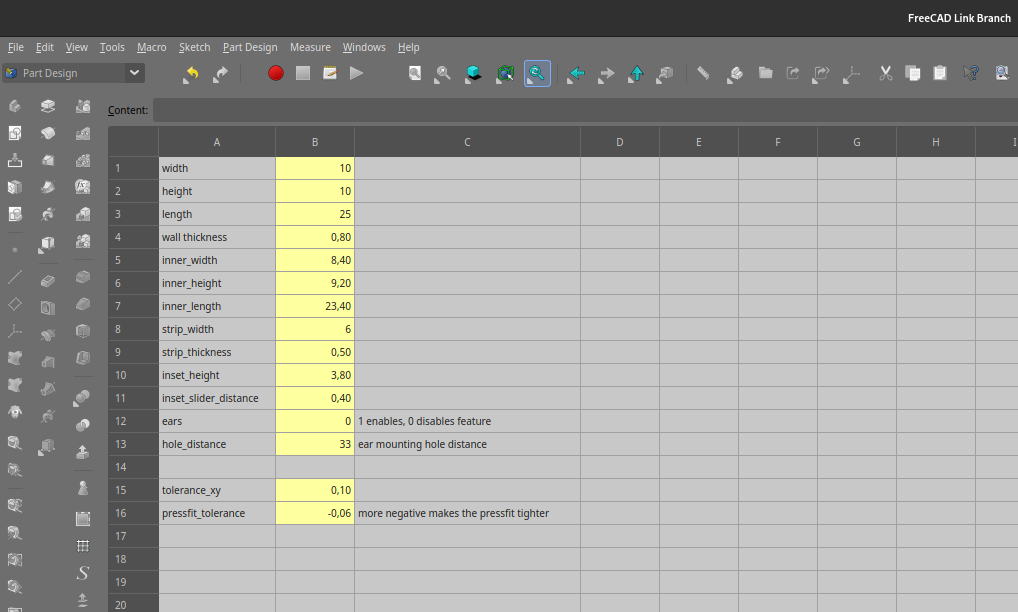Click the Copy icon beside the scissors
Screen dimensions: 1018x612
pos(913,73)
